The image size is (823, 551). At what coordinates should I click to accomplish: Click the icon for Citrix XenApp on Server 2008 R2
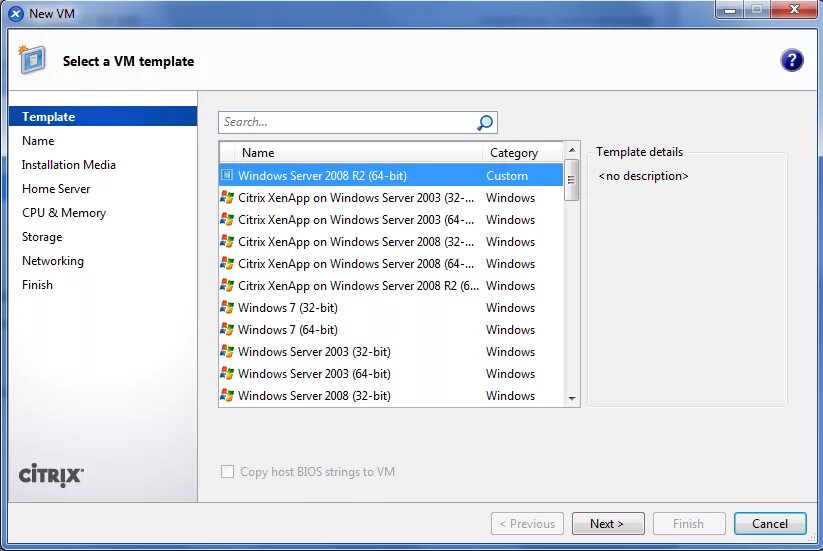pyautogui.click(x=227, y=285)
